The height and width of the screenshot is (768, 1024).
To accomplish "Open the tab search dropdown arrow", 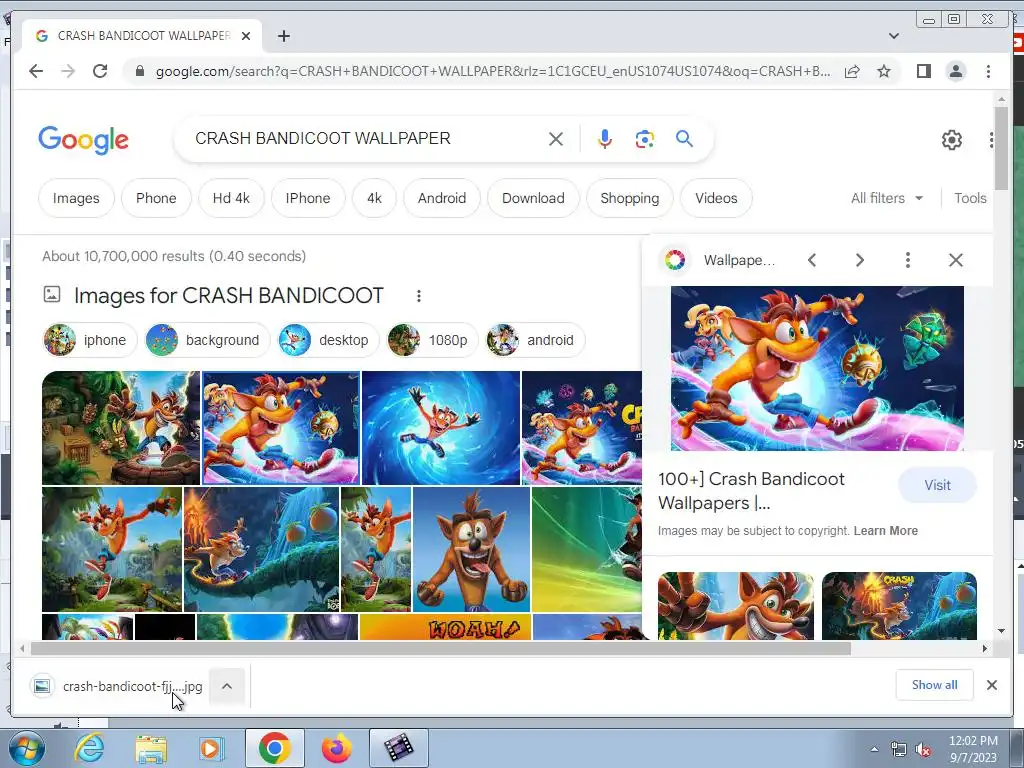I will pos(893,36).
